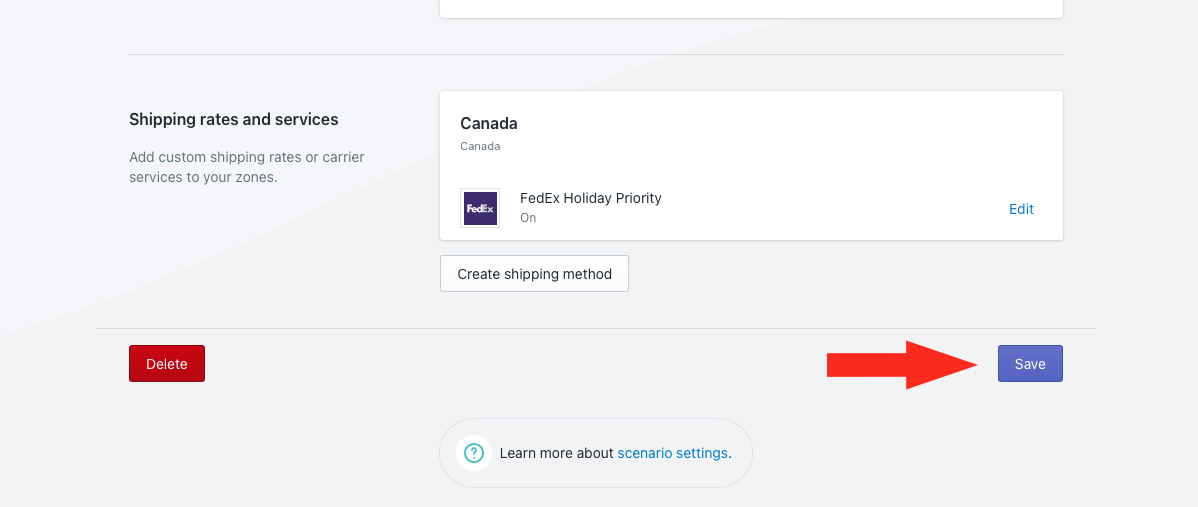This screenshot has width=1198, height=507.
Task: Click the Add custom shipping rates description
Action: pos(247,167)
